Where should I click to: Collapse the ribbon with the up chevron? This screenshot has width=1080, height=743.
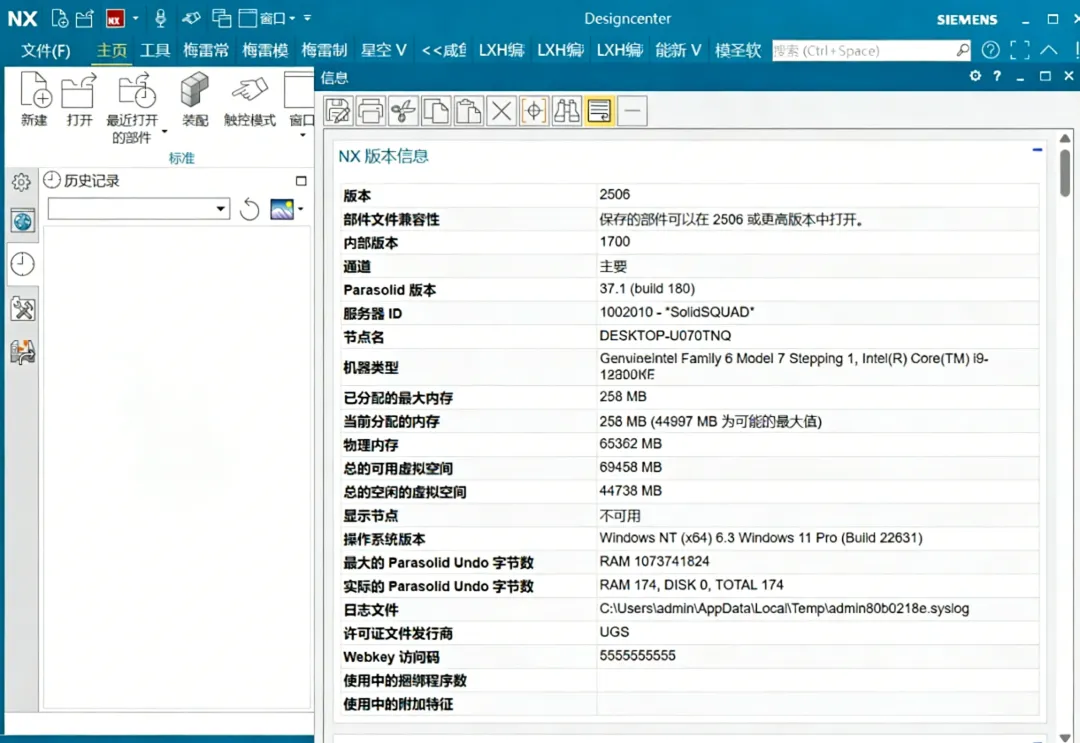coord(1048,50)
